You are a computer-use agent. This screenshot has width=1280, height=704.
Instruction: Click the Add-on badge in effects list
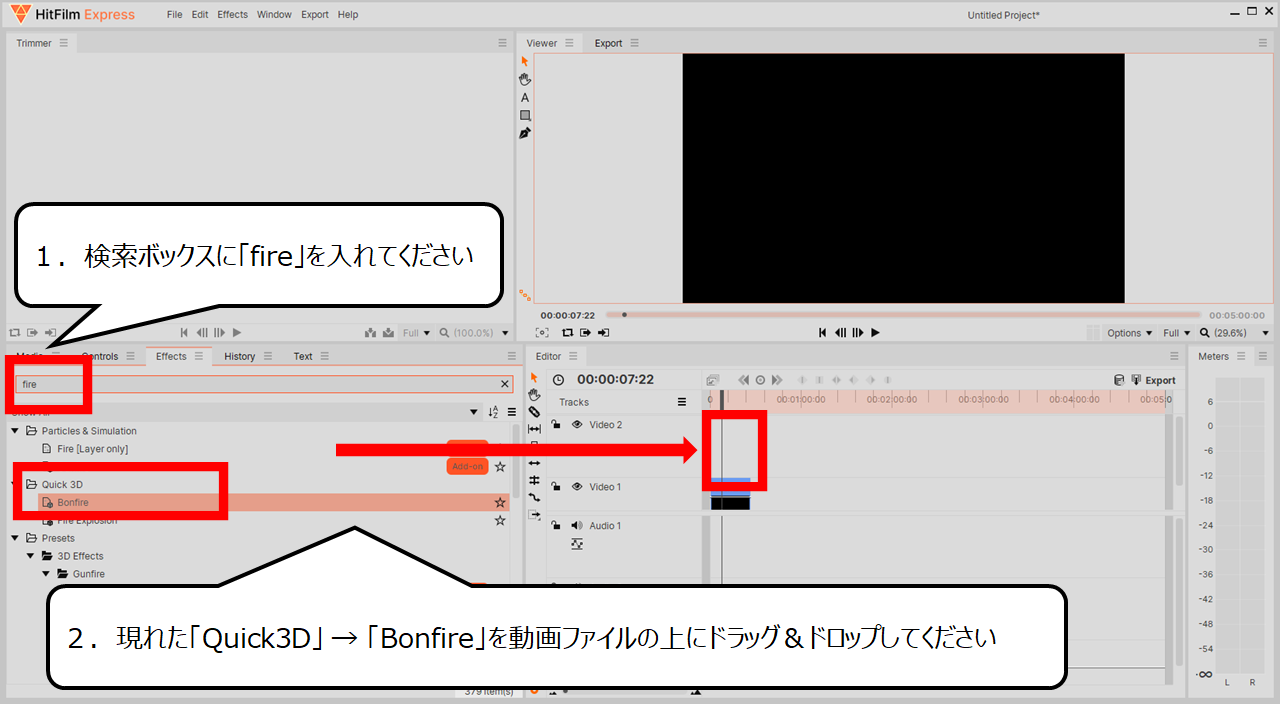click(467, 466)
